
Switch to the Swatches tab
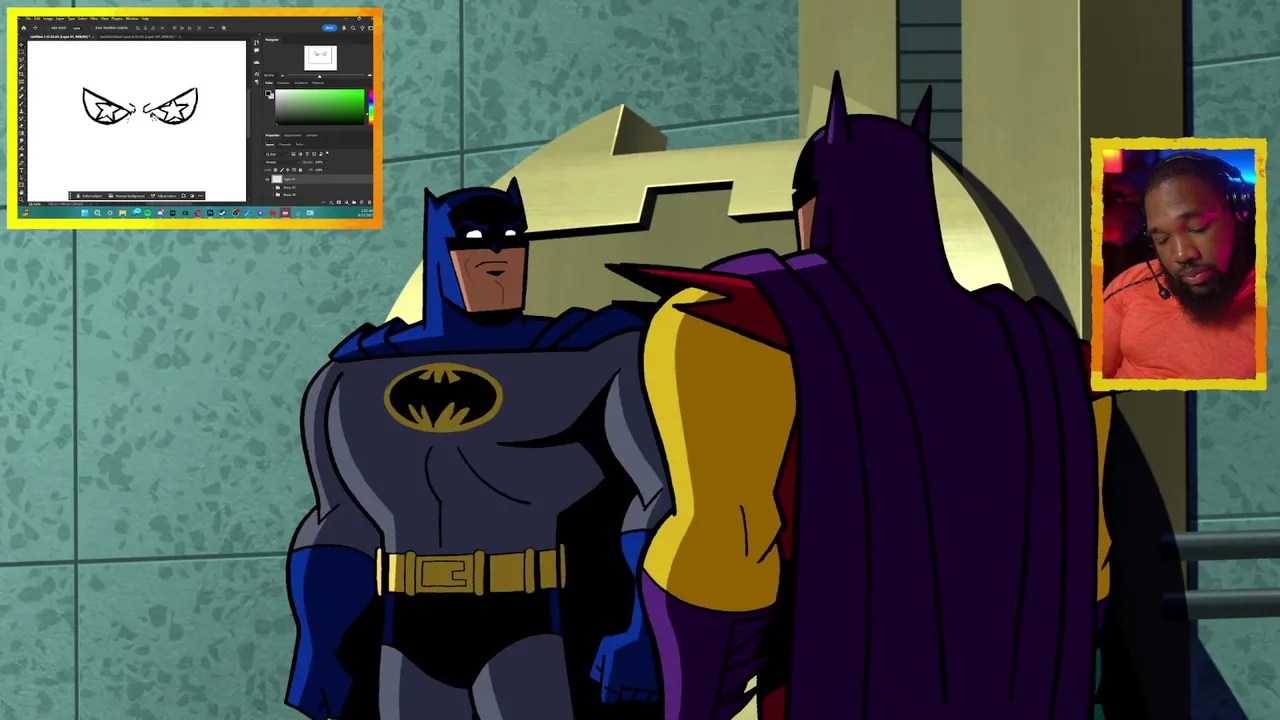(283, 83)
